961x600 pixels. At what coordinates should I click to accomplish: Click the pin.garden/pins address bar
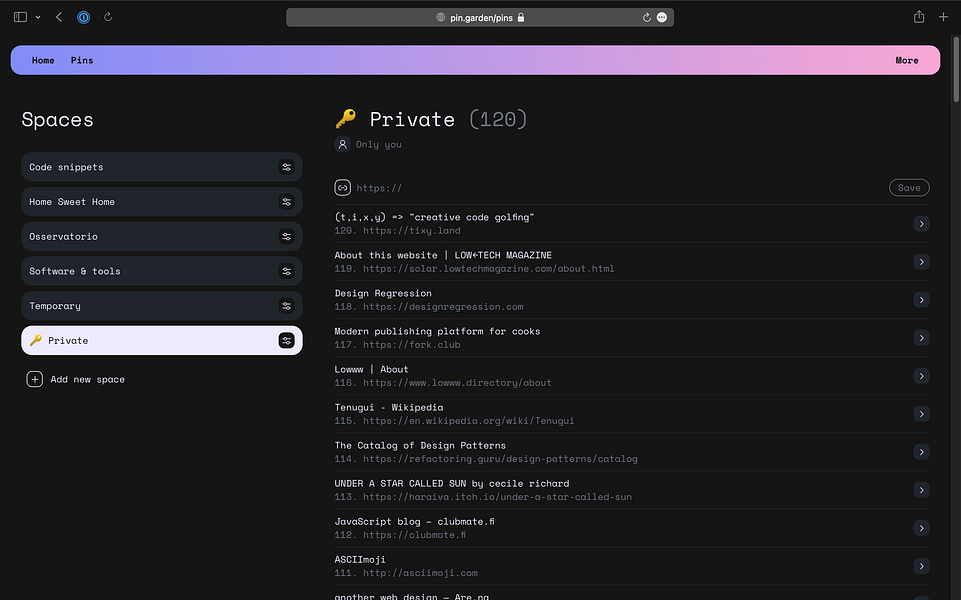pos(480,18)
